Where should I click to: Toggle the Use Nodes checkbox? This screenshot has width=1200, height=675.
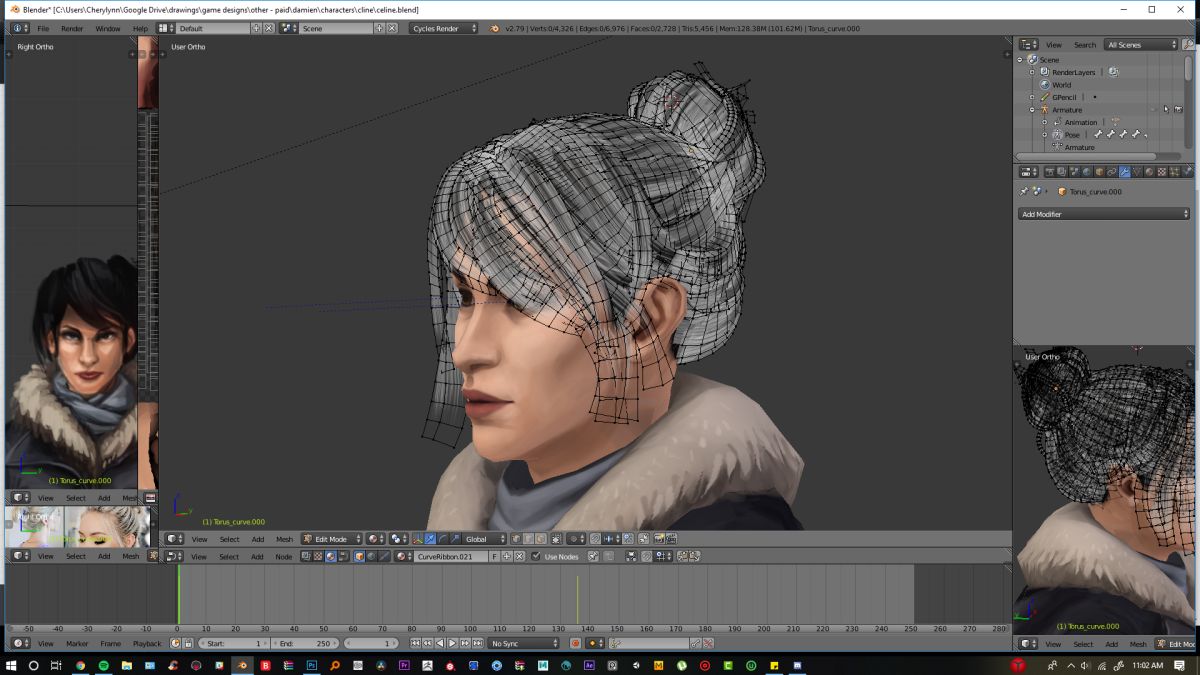536,556
